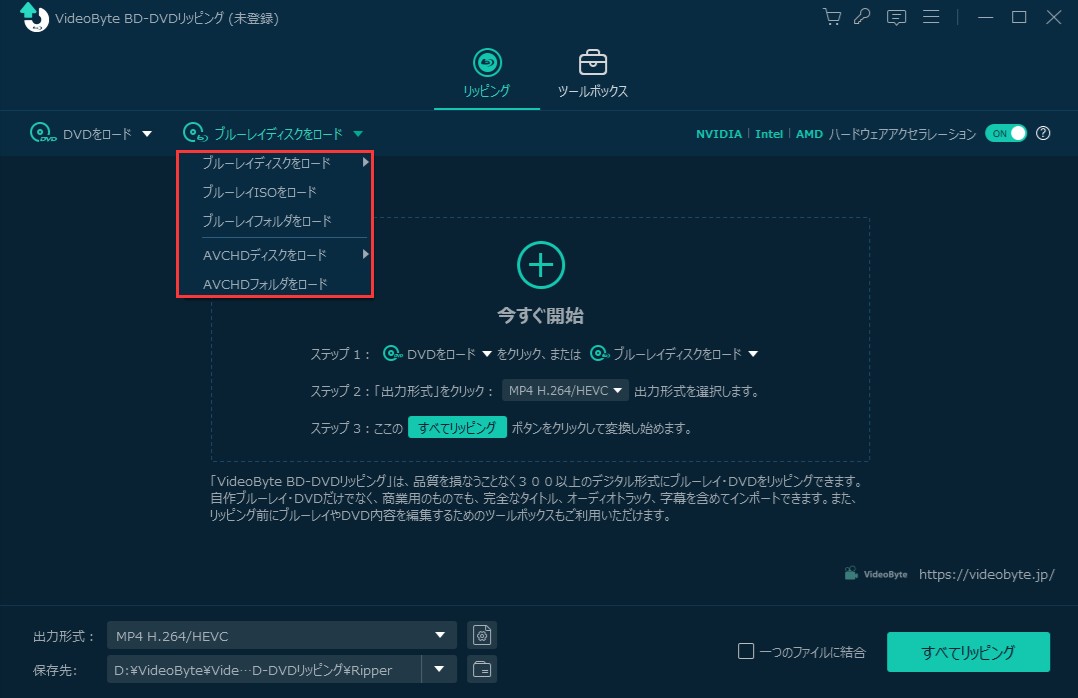Click the 出力形式 label
1078x698 pixels.
tap(64, 636)
